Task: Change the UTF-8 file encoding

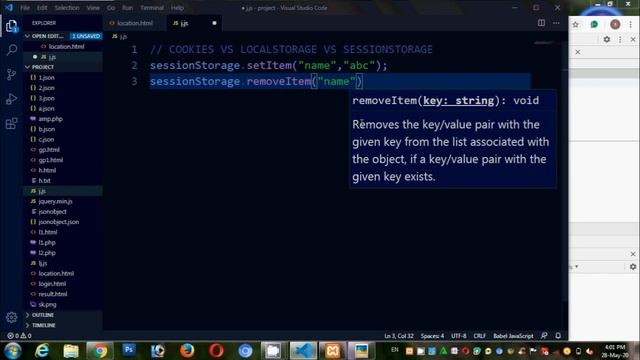Action: (x=458, y=336)
